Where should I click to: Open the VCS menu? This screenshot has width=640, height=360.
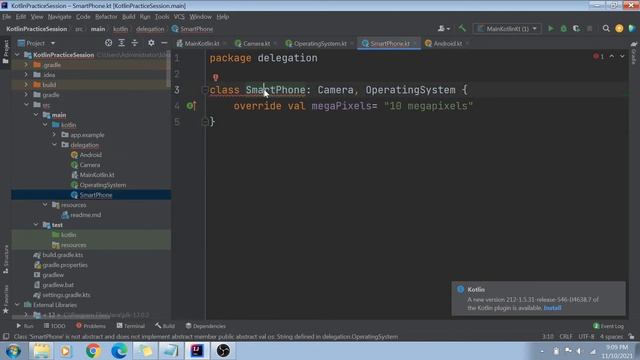[x=179, y=17]
